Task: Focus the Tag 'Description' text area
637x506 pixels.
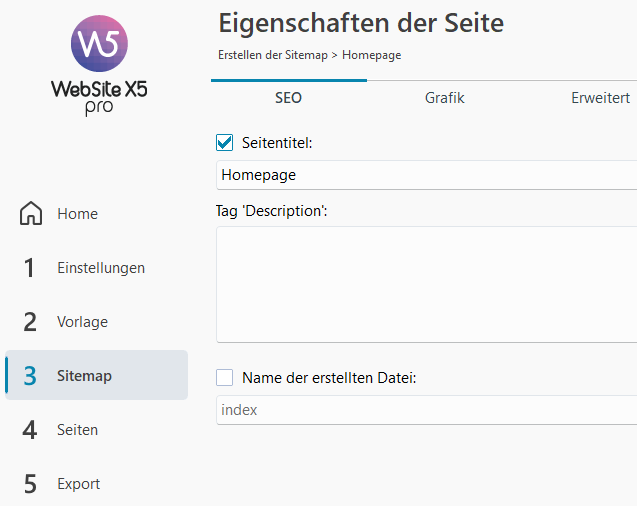Action: tap(426, 284)
